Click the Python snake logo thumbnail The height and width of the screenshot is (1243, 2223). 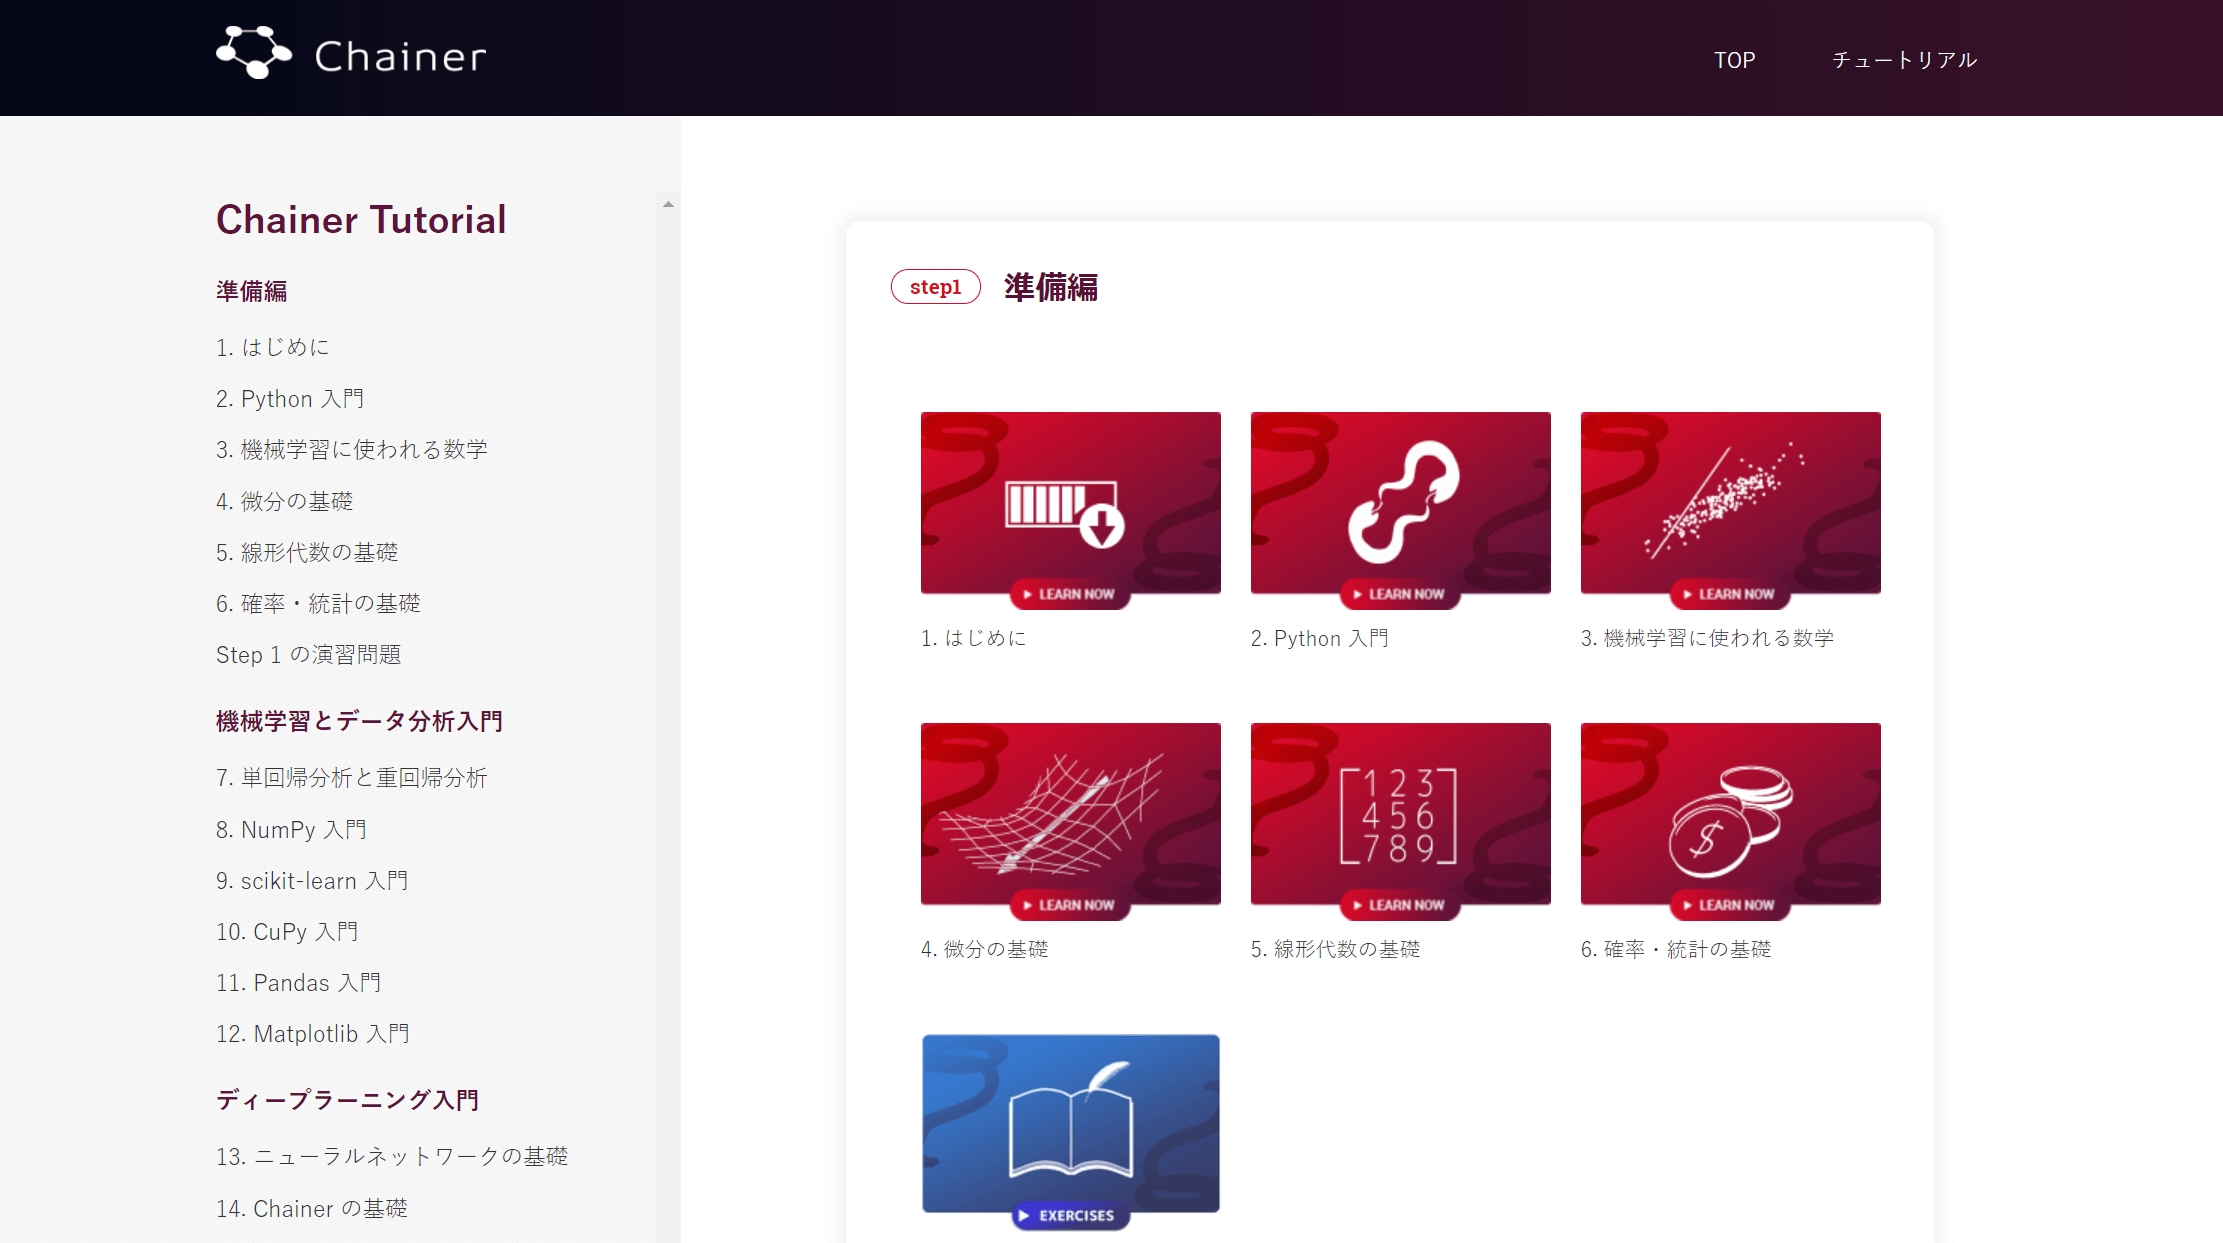click(1401, 503)
